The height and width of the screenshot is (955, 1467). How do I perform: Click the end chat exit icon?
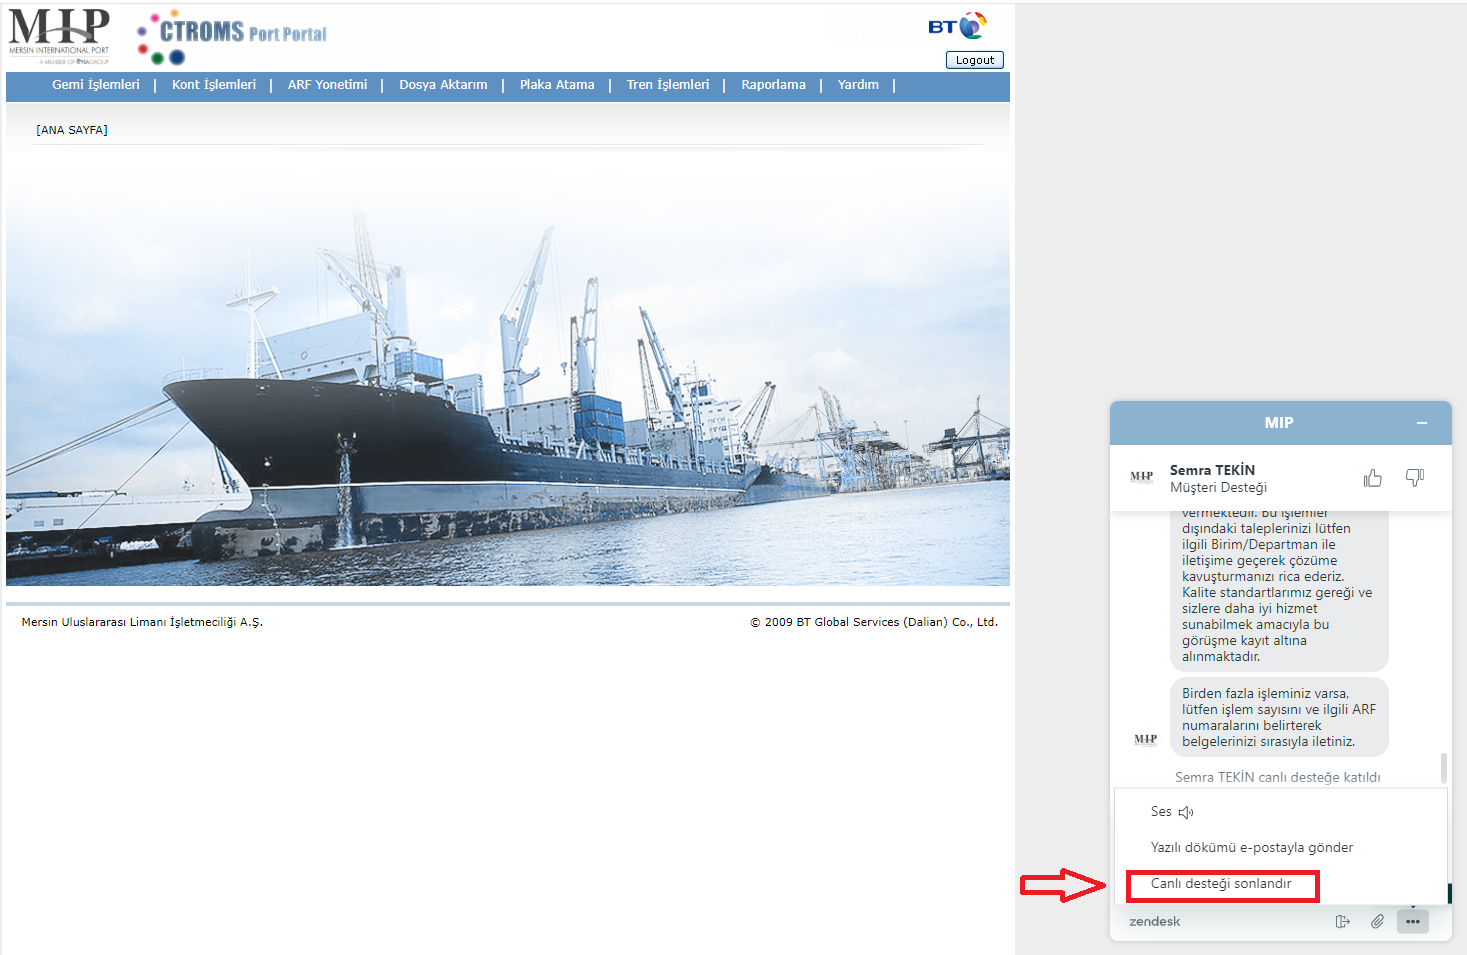1342,921
